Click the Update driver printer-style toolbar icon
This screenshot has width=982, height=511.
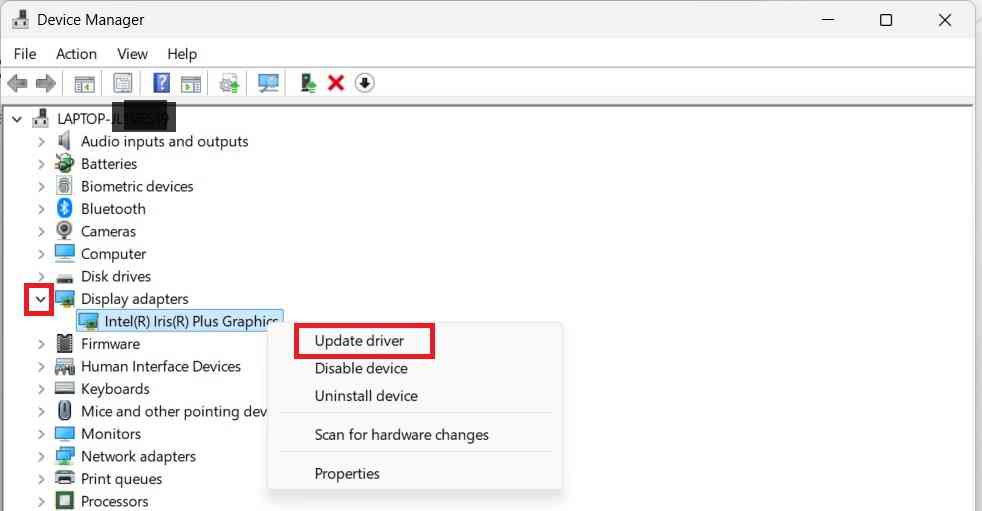[229, 83]
